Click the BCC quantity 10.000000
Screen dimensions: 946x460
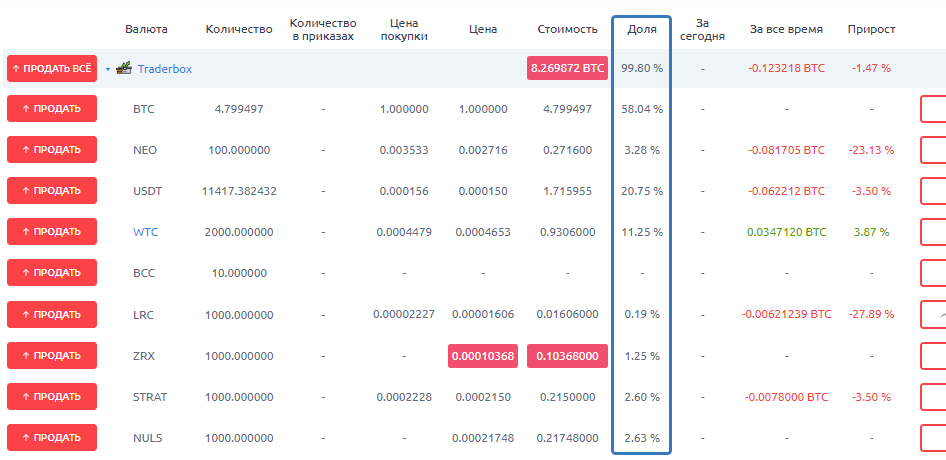pyautogui.click(x=239, y=273)
